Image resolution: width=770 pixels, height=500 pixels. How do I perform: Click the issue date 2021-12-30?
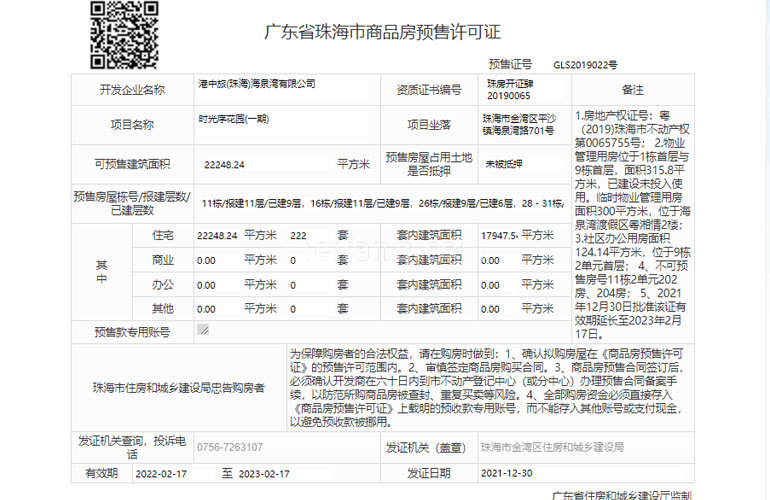click(507, 473)
